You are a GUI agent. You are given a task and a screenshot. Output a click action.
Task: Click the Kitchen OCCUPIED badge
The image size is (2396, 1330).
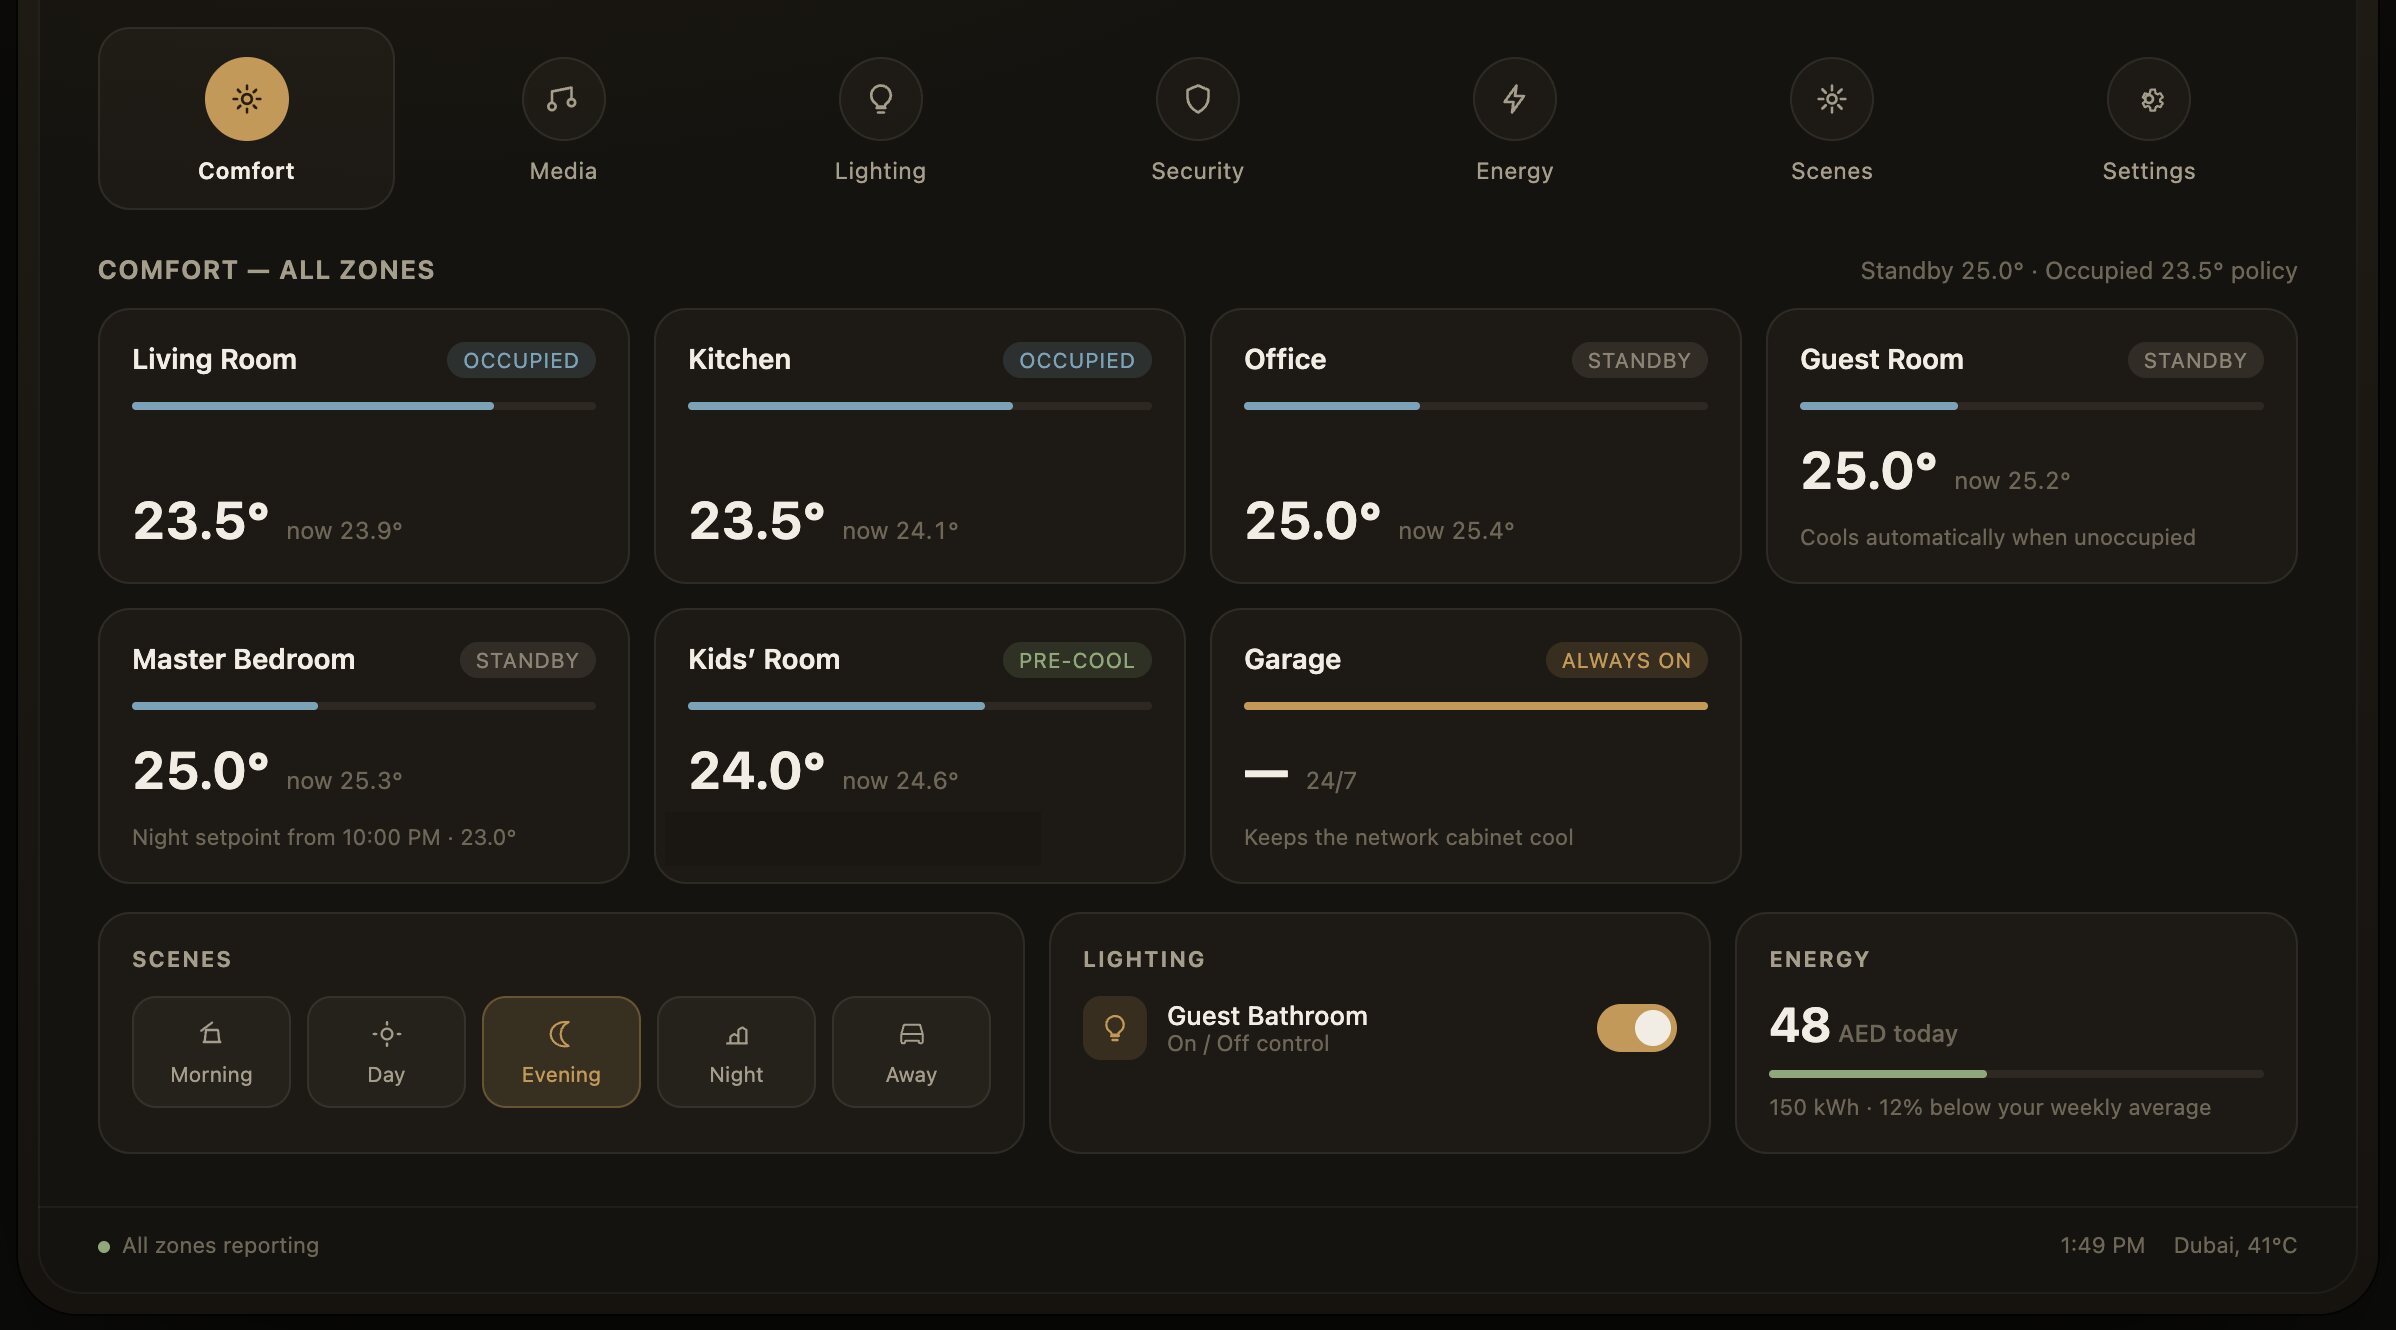1077,360
